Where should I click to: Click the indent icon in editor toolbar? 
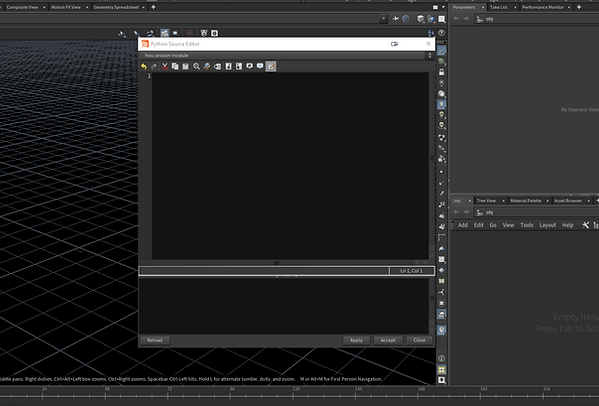point(228,66)
